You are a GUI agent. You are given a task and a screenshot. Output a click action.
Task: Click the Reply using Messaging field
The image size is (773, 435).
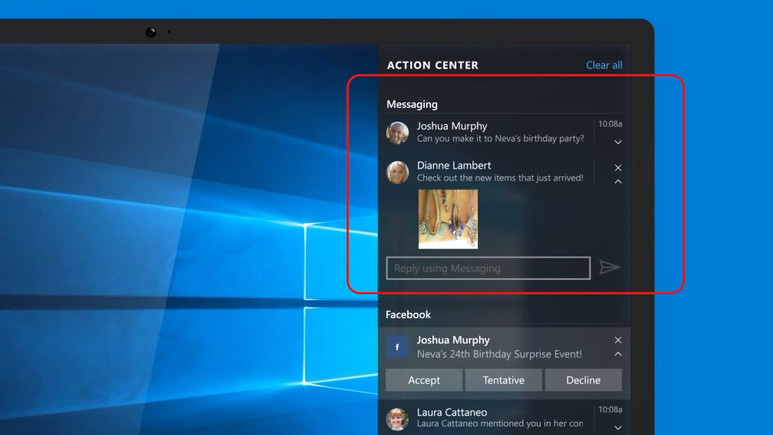[488, 268]
